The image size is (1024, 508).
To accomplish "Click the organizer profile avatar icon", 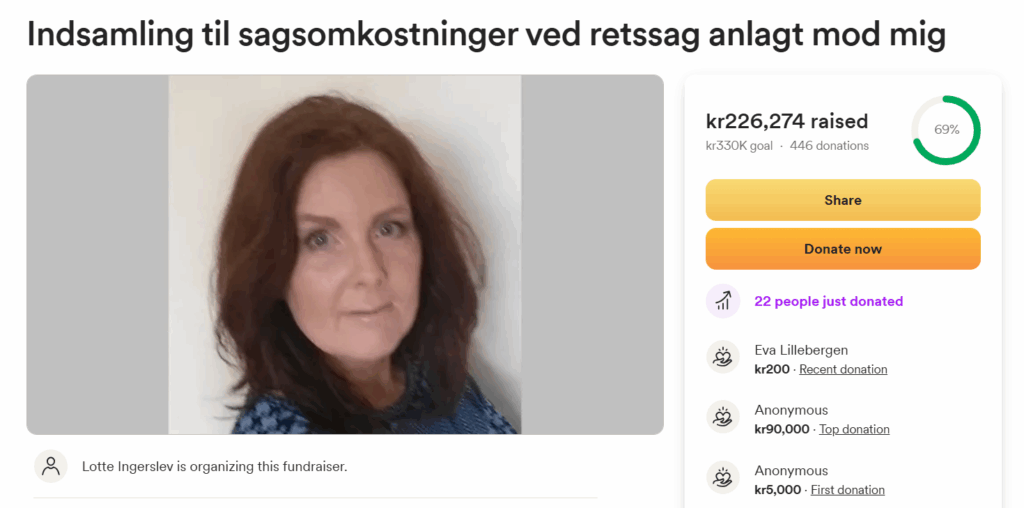I will 51,466.
